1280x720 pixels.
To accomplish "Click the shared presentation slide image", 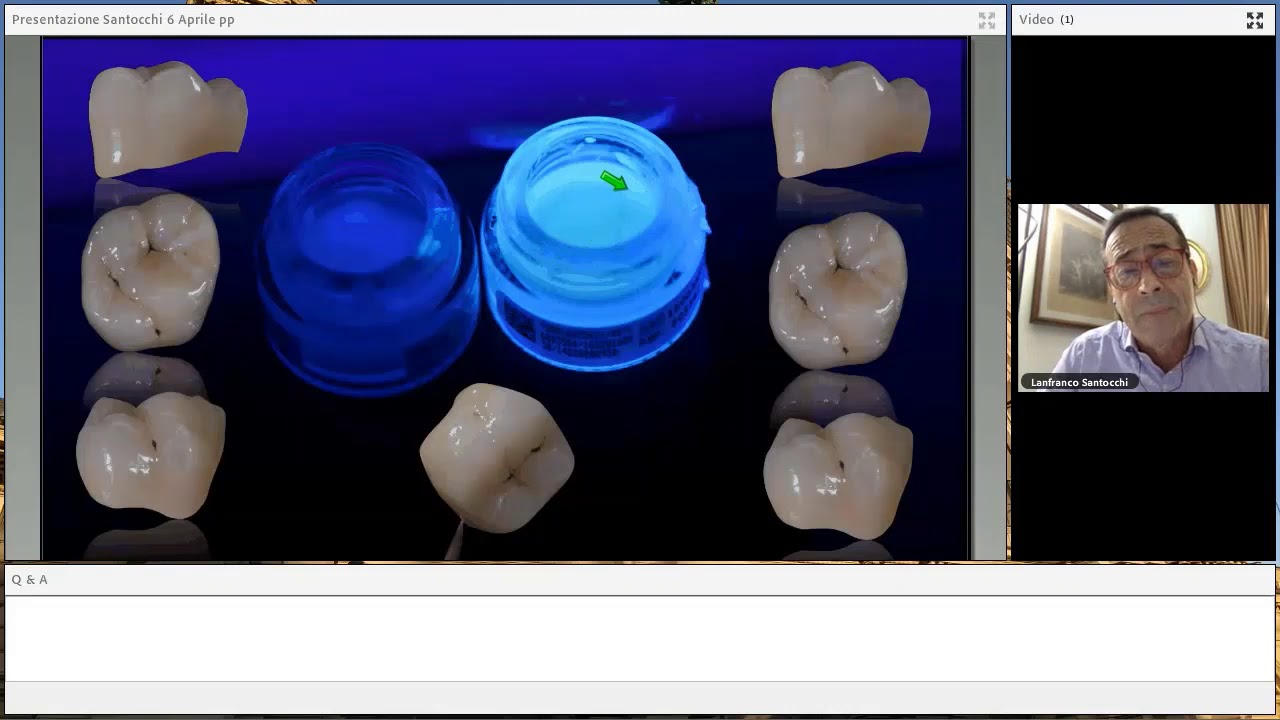I will click(x=505, y=298).
